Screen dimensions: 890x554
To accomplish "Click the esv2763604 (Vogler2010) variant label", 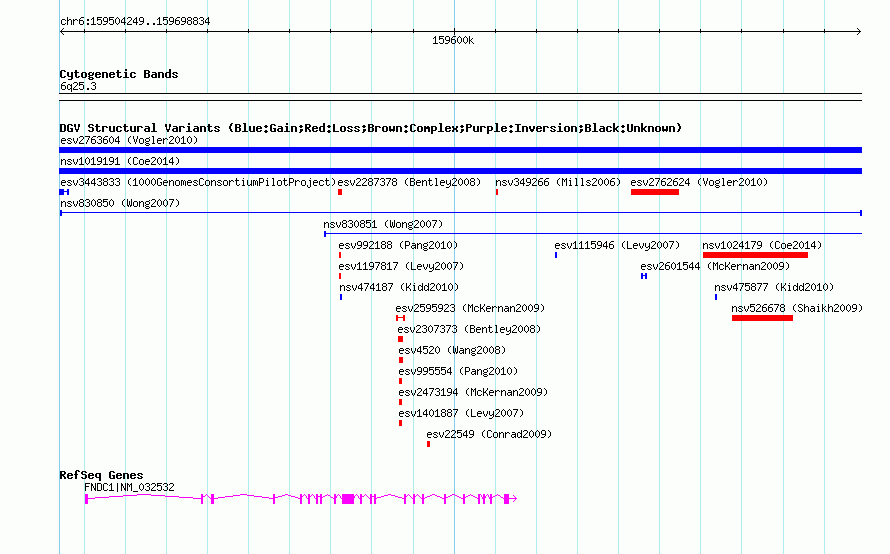I will click(x=129, y=140).
